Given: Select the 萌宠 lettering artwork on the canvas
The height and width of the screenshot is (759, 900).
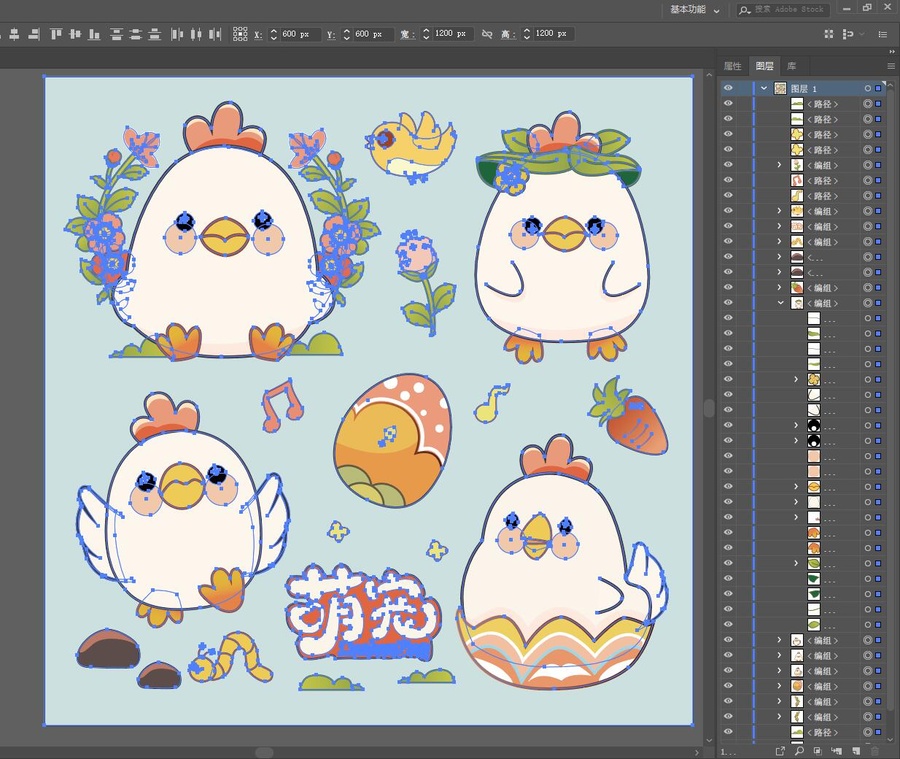Looking at the screenshot, I should point(363,613).
